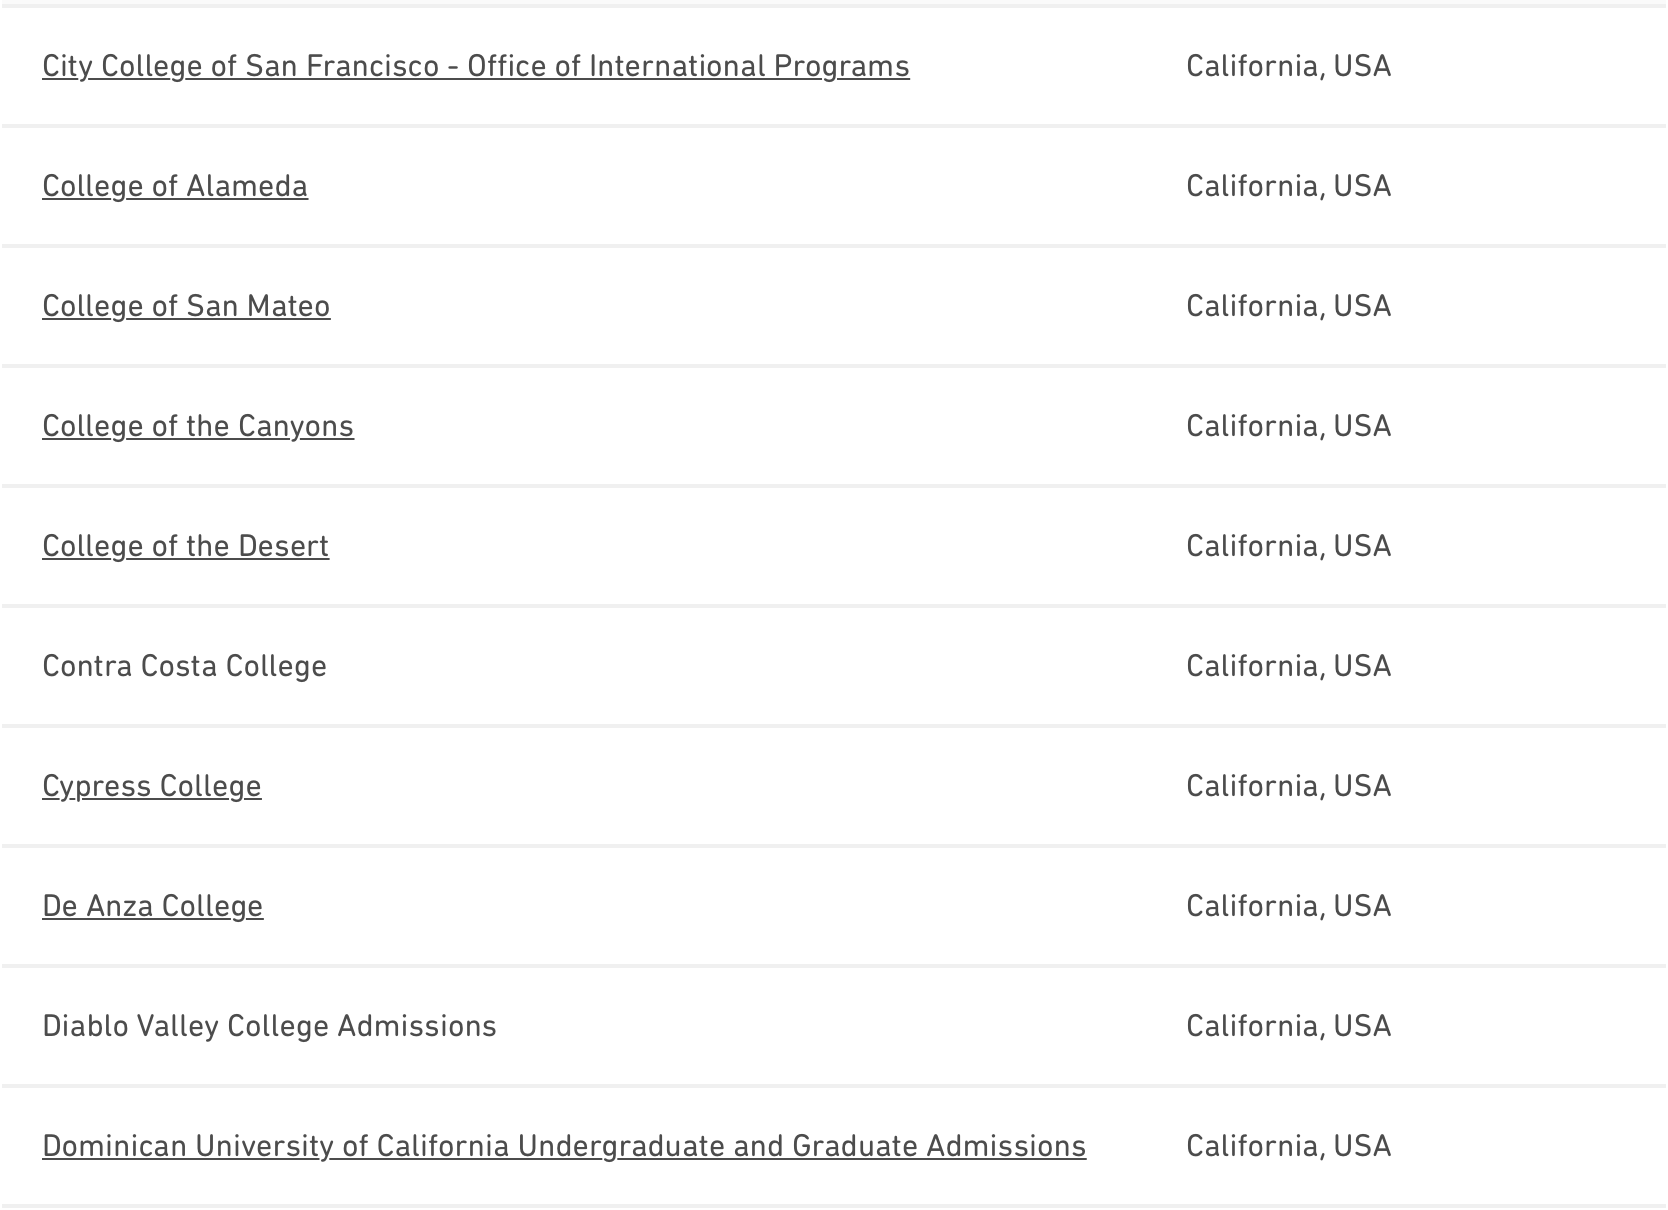This screenshot has width=1668, height=1210.
Task: Click the location for College of Alameda
Action: pyautogui.click(x=1288, y=186)
